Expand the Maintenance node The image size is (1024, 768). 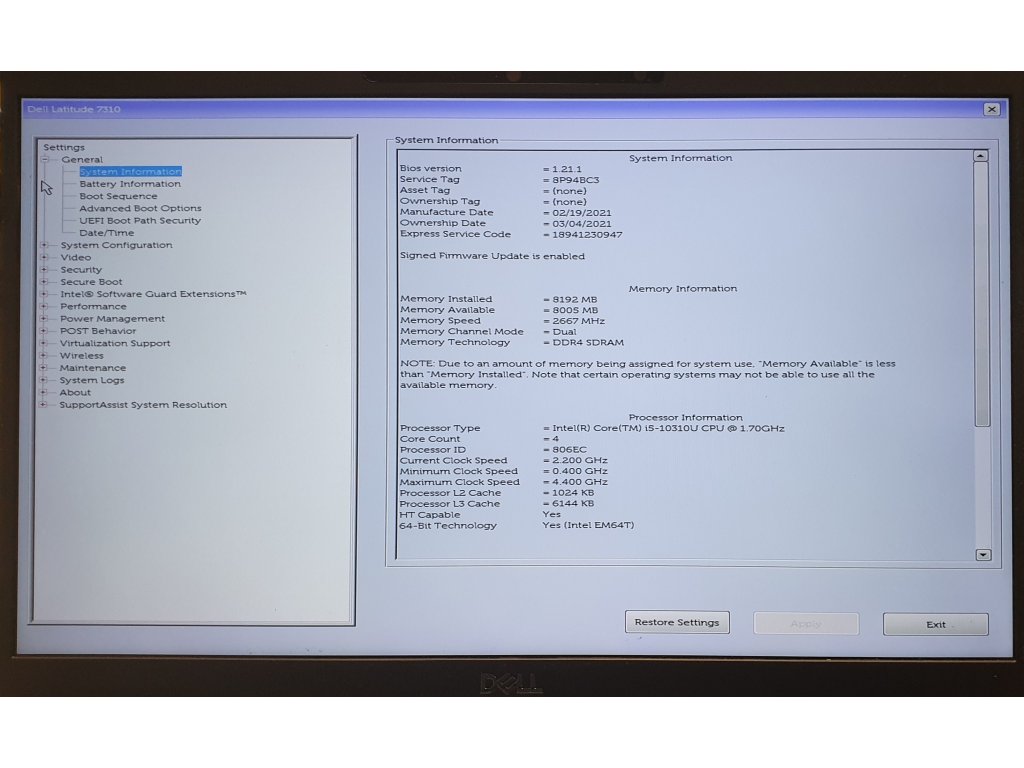coord(44,368)
